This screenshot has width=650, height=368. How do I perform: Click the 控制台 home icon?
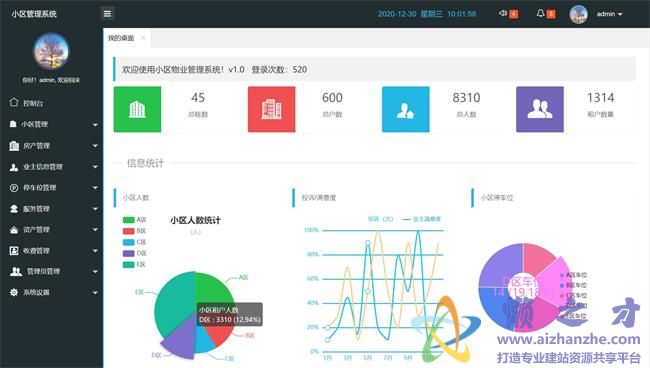[14, 102]
